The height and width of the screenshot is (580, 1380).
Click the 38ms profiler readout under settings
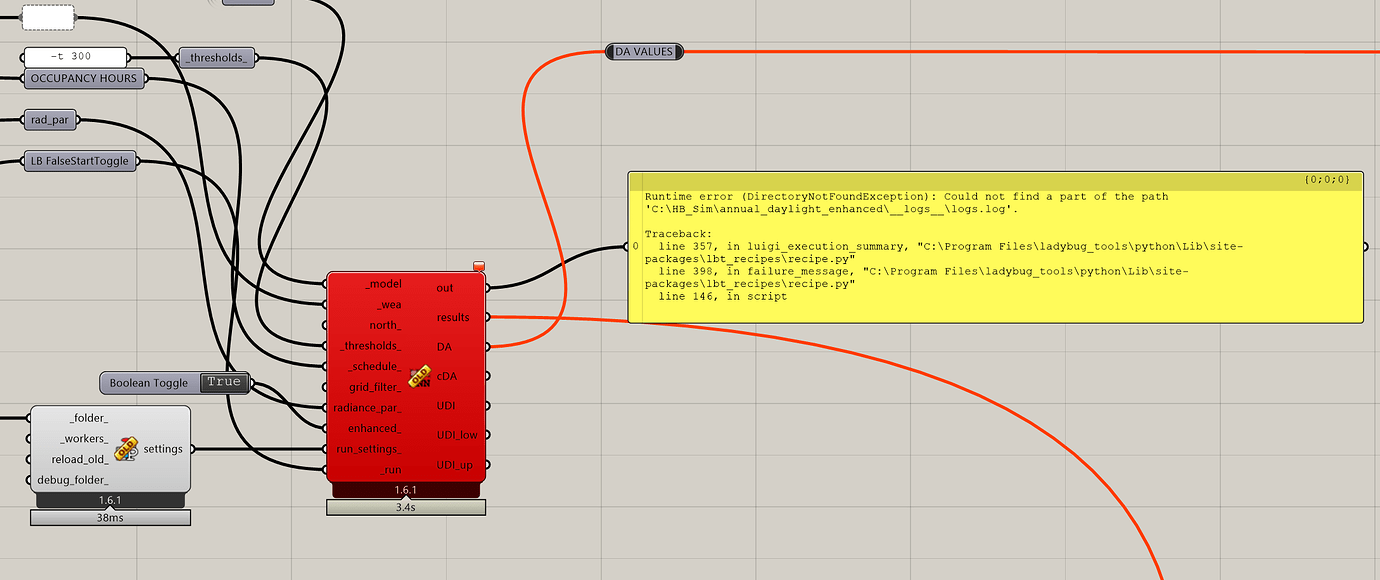(109, 517)
